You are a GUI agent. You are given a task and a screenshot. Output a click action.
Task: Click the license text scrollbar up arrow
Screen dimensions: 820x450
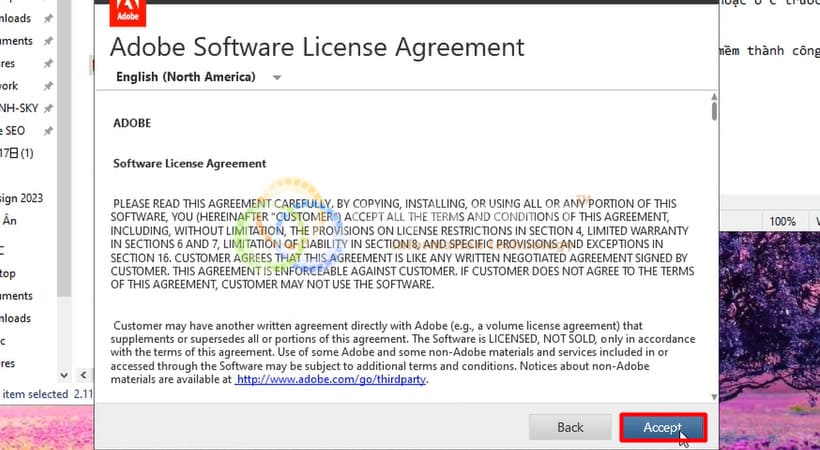tap(714, 97)
